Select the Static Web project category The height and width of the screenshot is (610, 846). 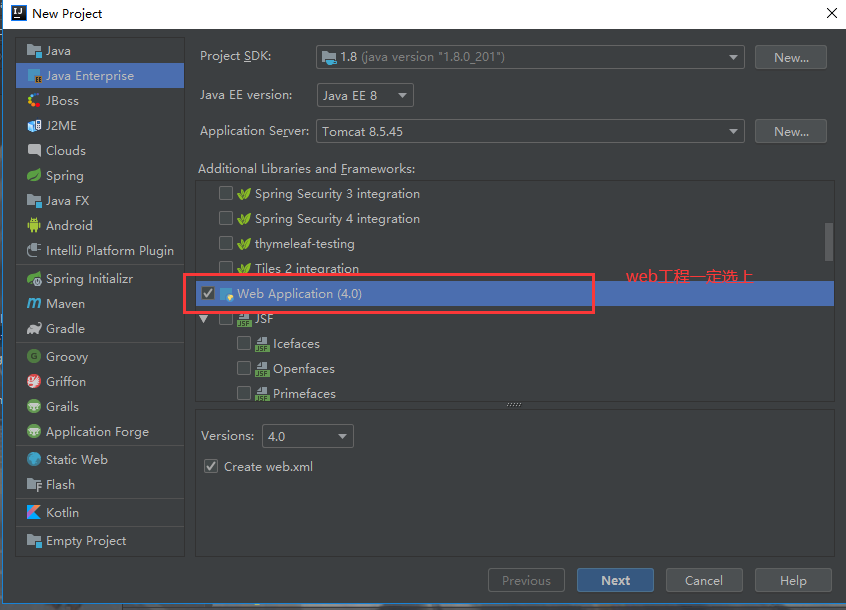coord(100,460)
